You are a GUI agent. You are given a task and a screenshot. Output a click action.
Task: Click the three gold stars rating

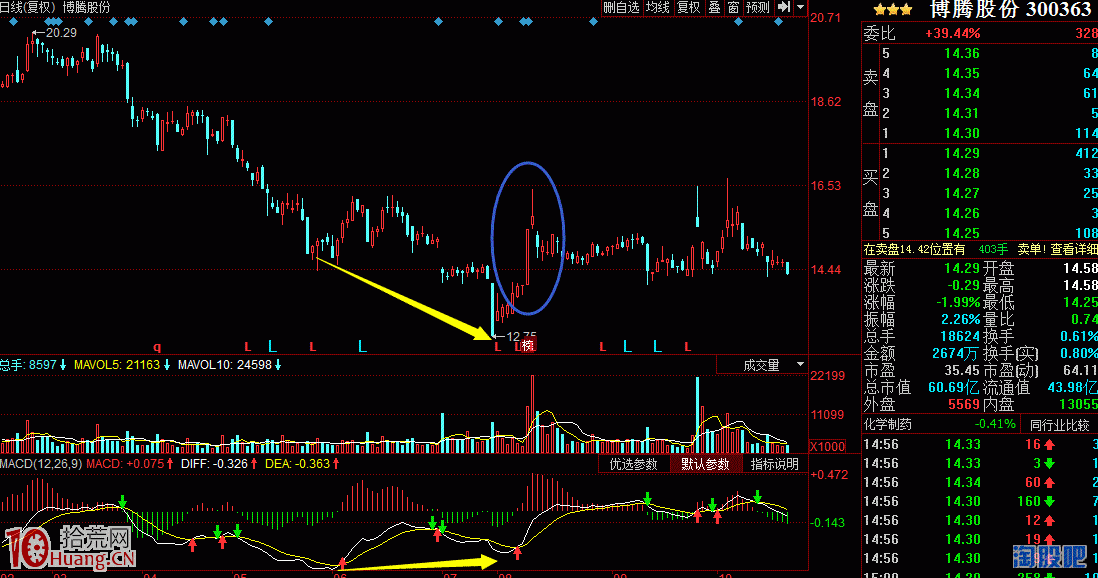coord(893,9)
